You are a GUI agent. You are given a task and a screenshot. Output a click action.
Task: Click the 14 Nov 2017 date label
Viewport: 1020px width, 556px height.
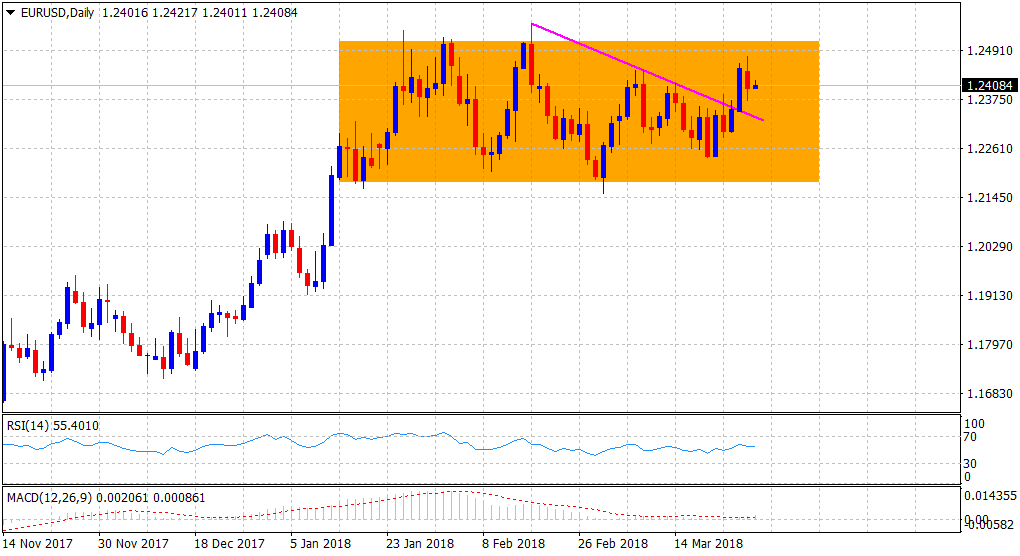pyautogui.click(x=37, y=544)
